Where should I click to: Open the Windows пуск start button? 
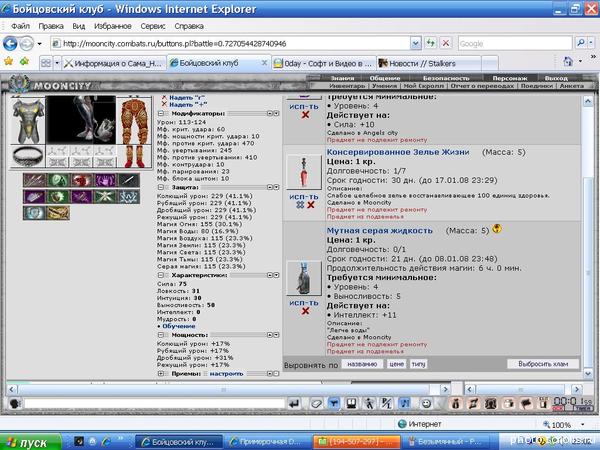31,442
